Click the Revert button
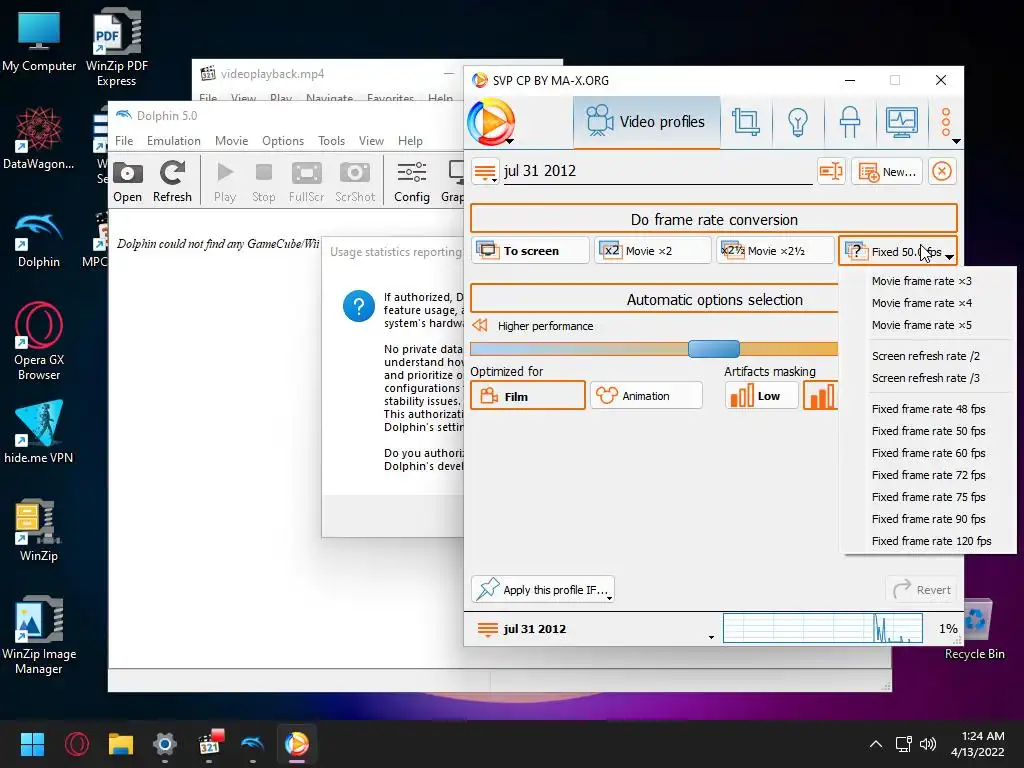The height and width of the screenshot is (768, 1024). (x=921, y=590)
